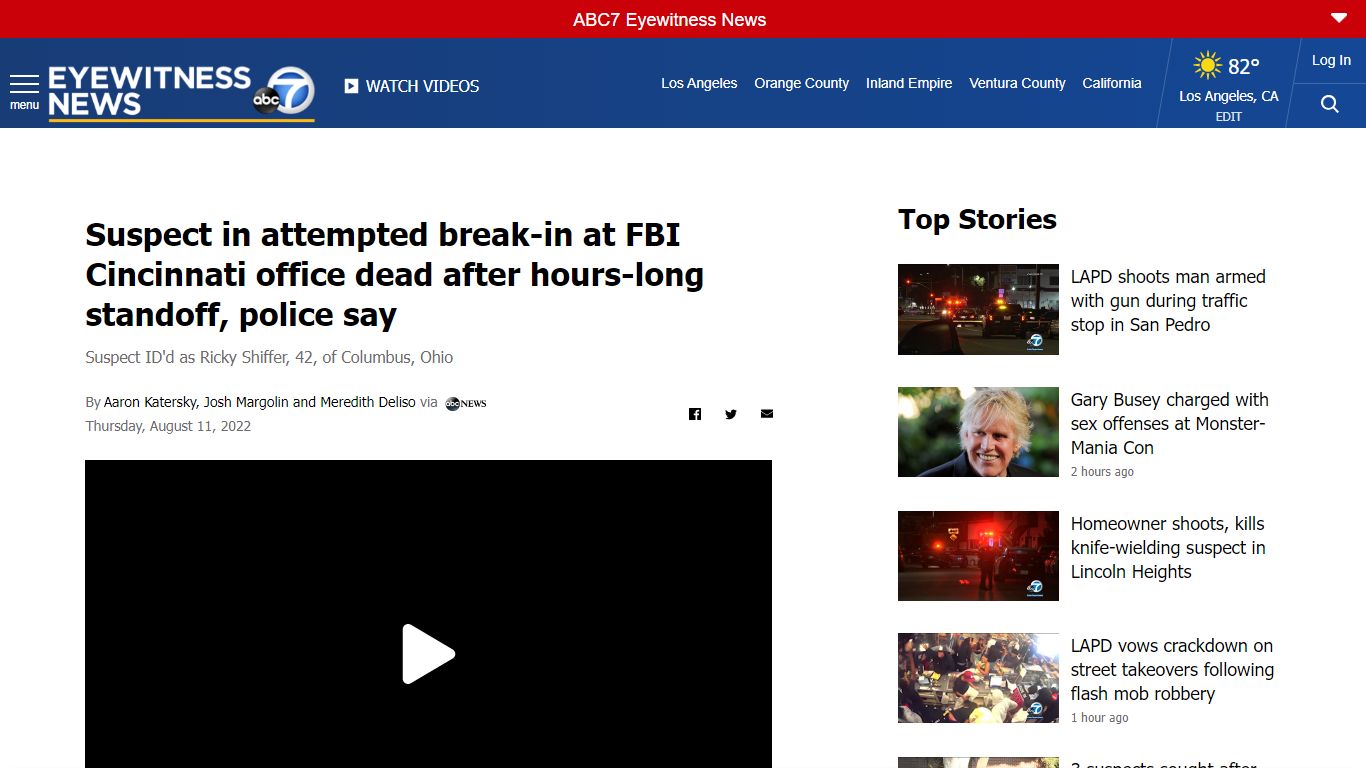Click the Log In button
The width and height of the screenshot is (1366, 768).
coord(1331,61)
